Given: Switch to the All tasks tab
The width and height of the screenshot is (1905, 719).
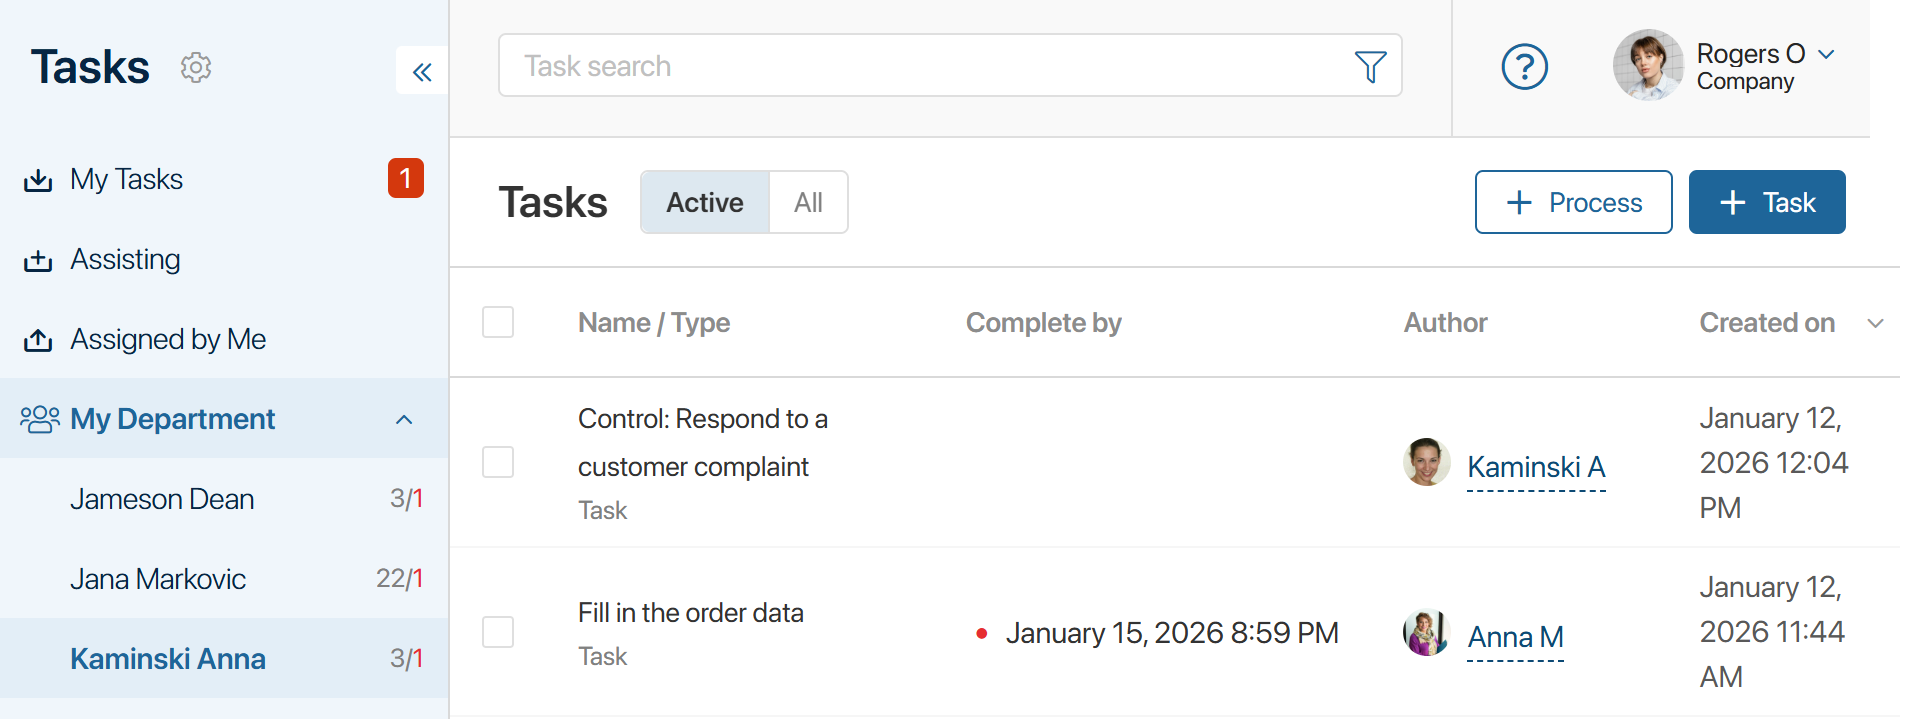Looking at the screenshot, I should (808, 203).
